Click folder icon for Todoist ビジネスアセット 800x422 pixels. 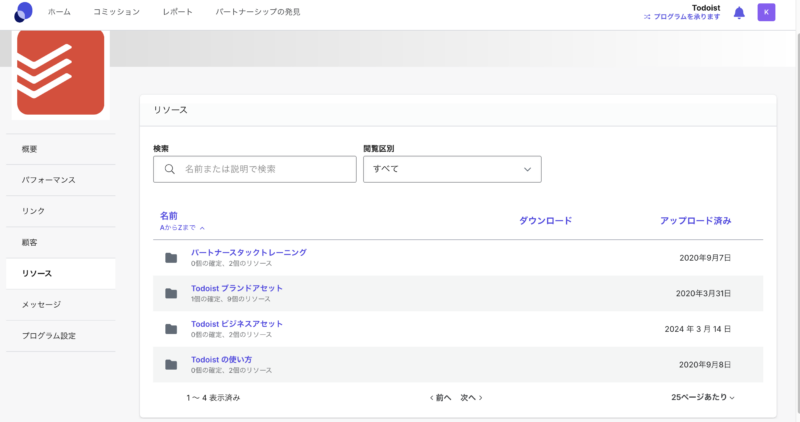(x=171, y=329)
